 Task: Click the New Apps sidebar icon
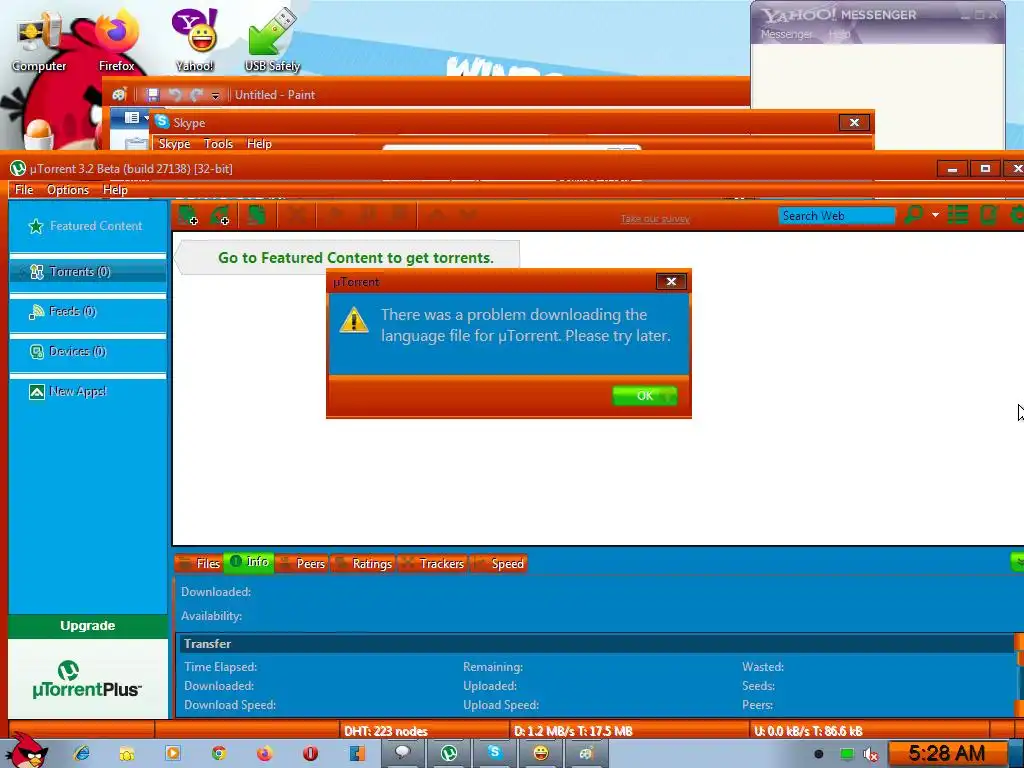pyautogui.click(x=37, y=392)
